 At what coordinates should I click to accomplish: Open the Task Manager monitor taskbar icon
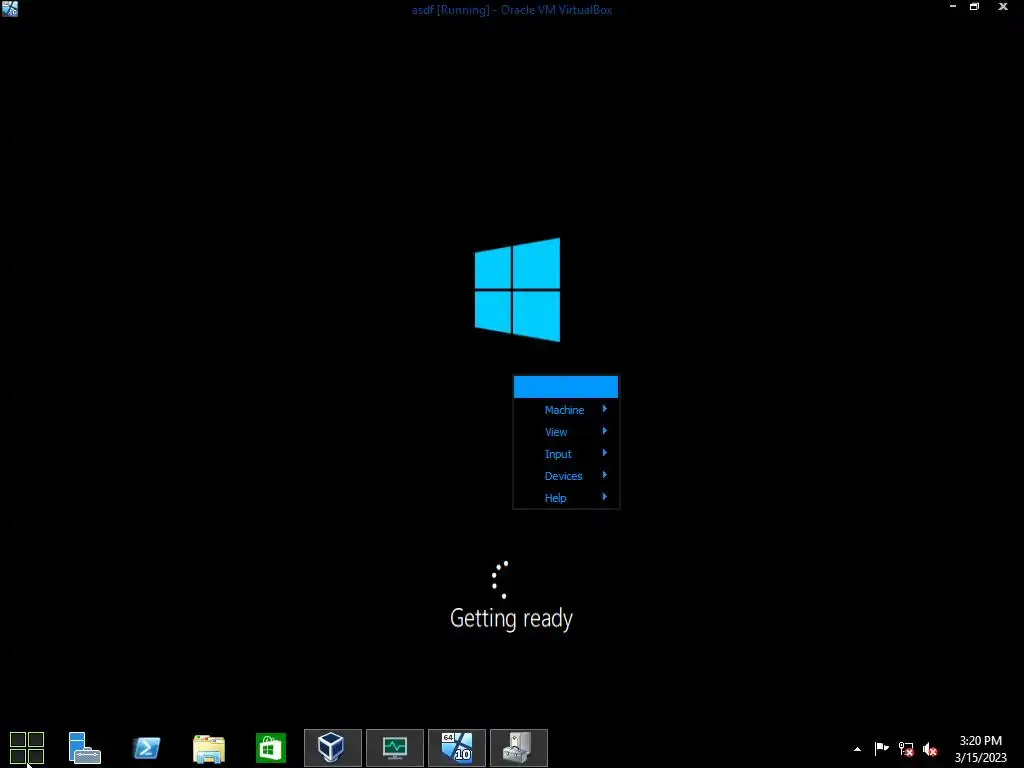[x=394, y=748]
